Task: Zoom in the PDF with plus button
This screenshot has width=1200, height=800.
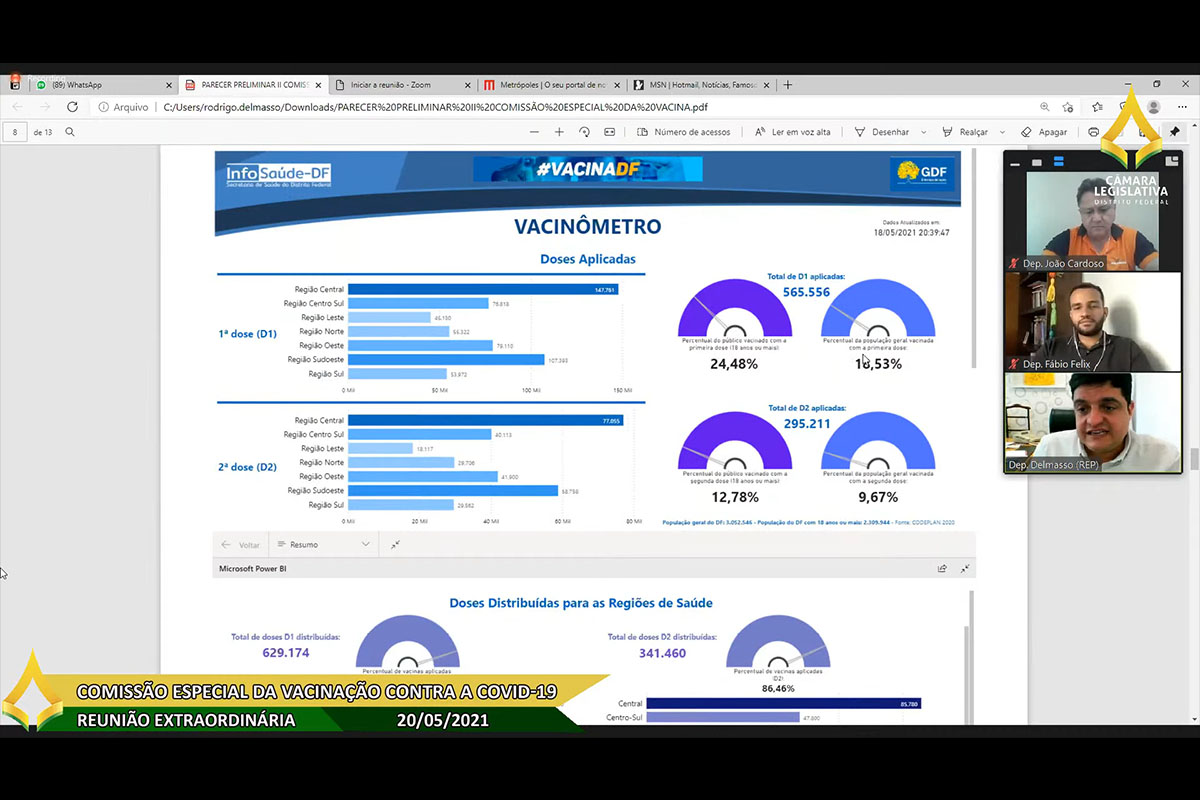Action: (559, 132)
